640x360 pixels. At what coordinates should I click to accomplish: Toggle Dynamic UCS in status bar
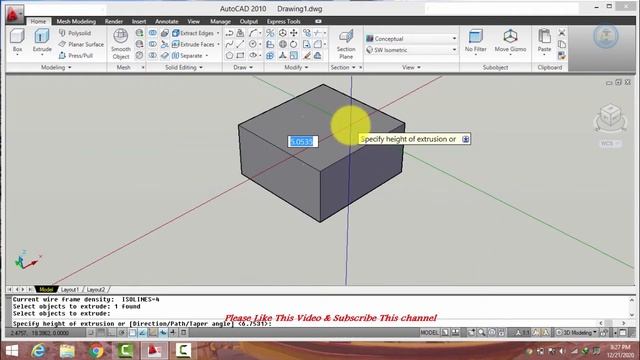(153, 333)
